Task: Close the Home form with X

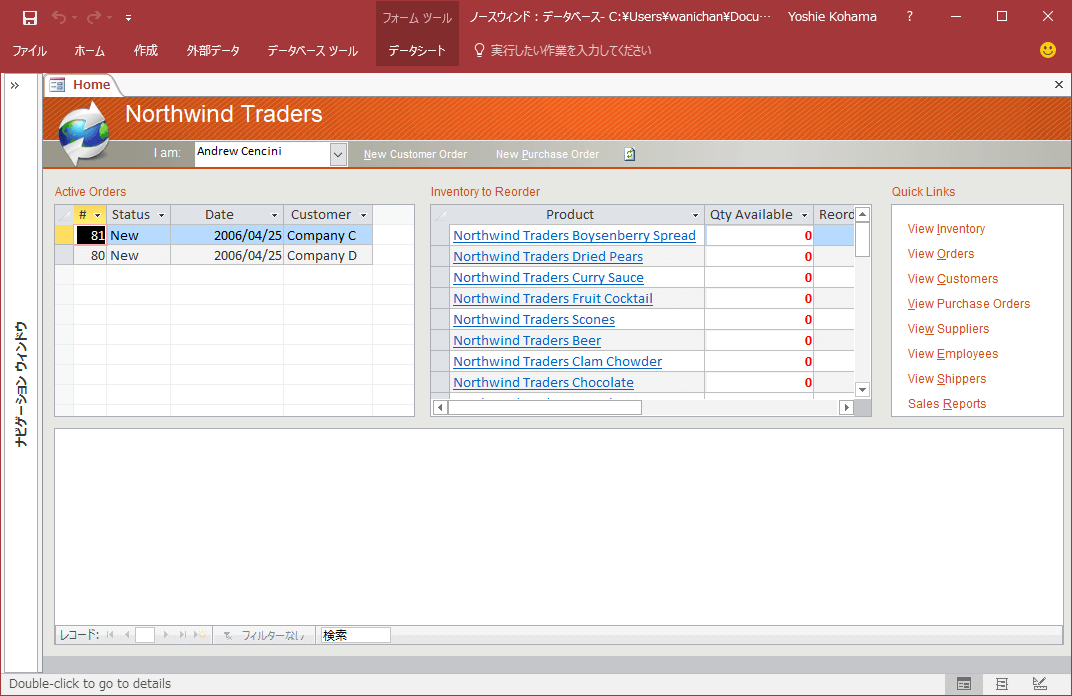Action: (x=1058, y=85)
